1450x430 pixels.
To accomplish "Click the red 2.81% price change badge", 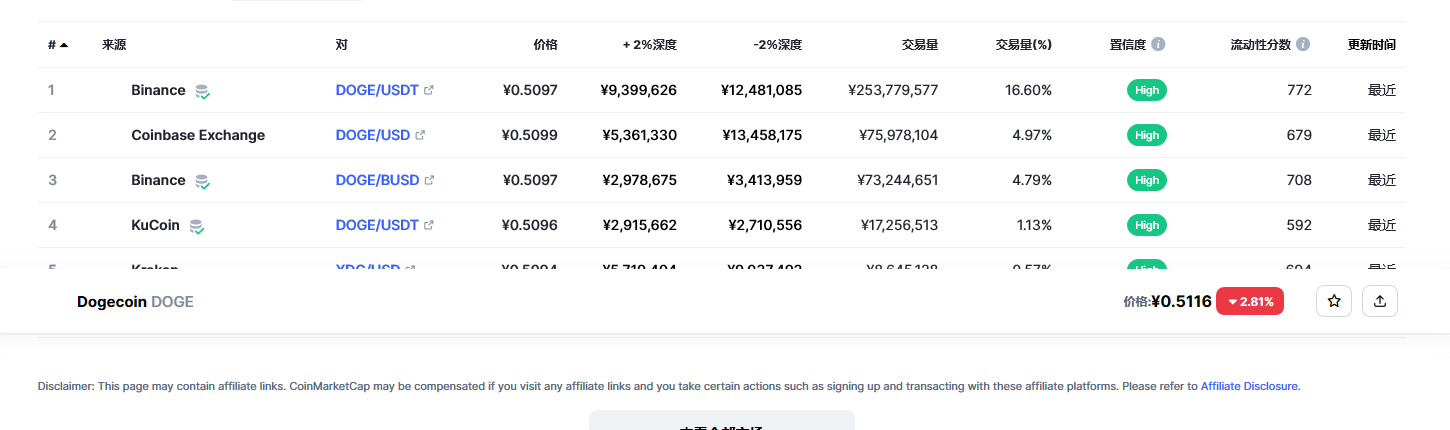I will (1249, 301).
